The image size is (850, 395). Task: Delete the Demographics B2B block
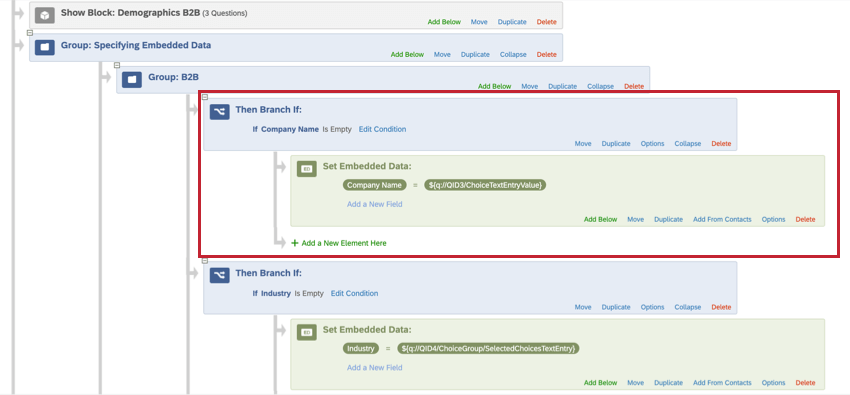click(x=546, y=22)
